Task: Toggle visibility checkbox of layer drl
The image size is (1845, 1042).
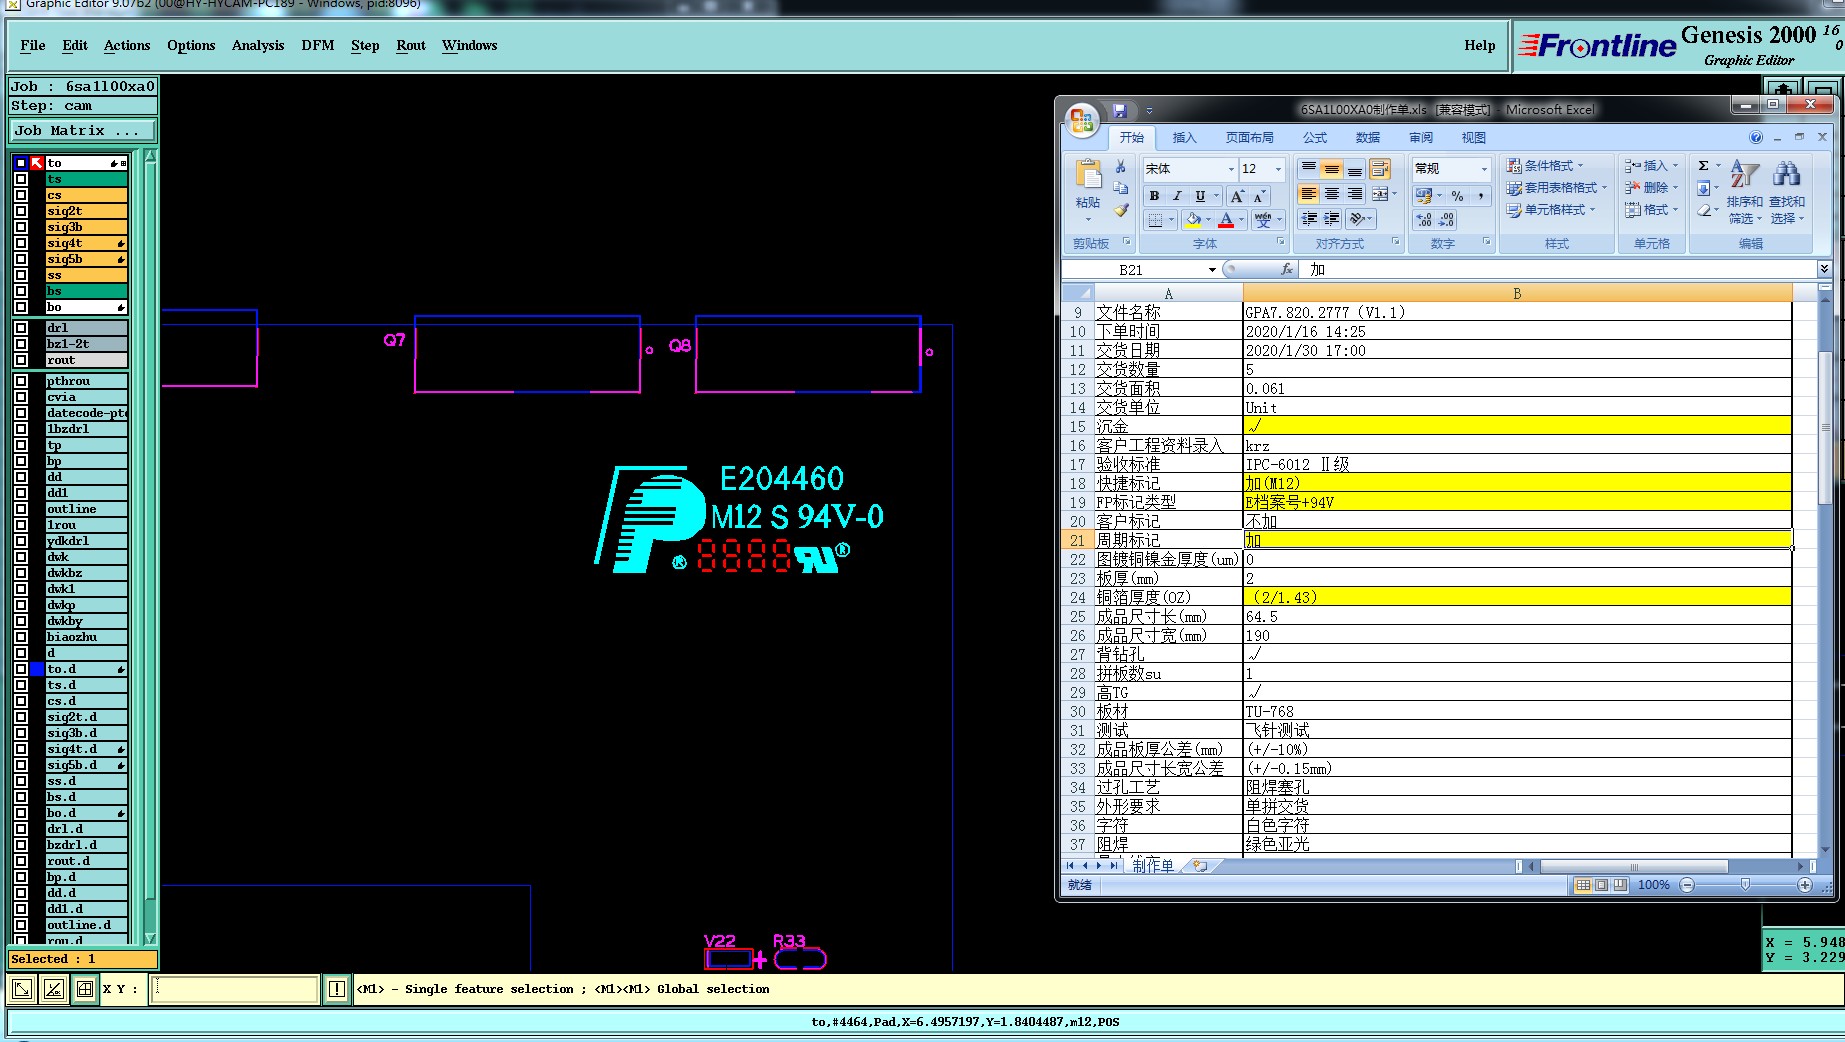Action: (21, 328)
